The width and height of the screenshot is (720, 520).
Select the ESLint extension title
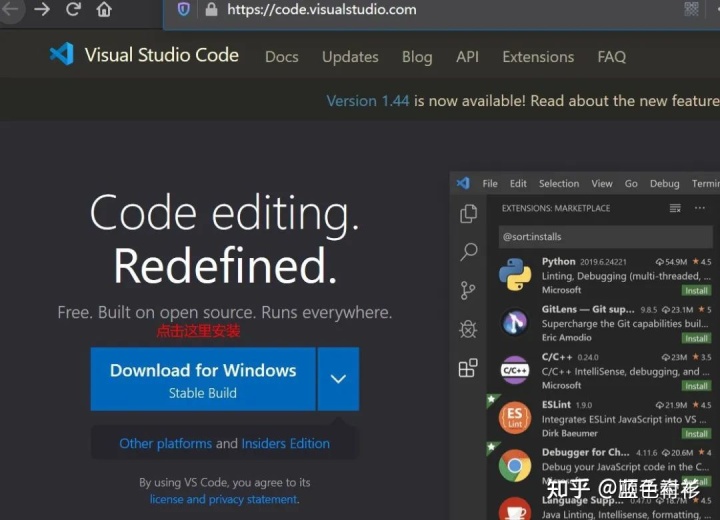pyautogui.click(x=556, y=405)
